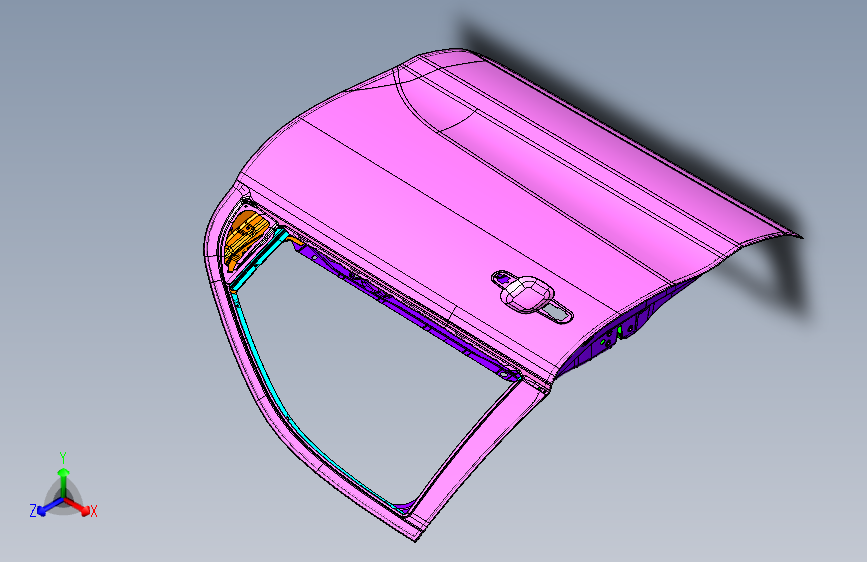This screenshot has width=867, height=562.
Task: Click the blue Z axis of the orientation triad
Action: tap(47, 507)
